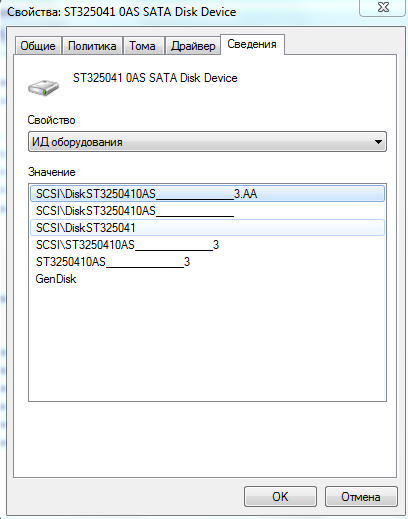Click the dialog title bar text
Viewport: 408px width, 519px height.
pyautogui.click(x=122, y=12)
